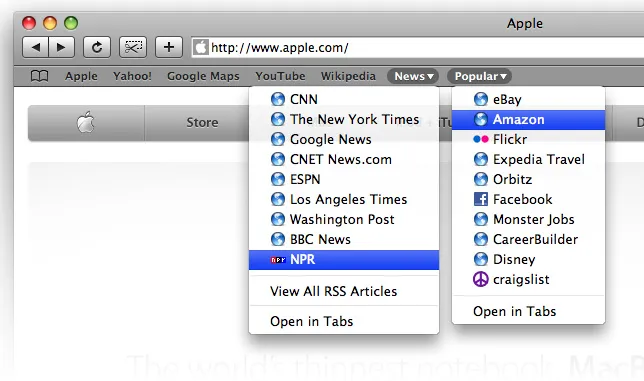Choose View All RSS Articles
The height and width of the screenshot is (381, 644).
click(x=344, y=291)
